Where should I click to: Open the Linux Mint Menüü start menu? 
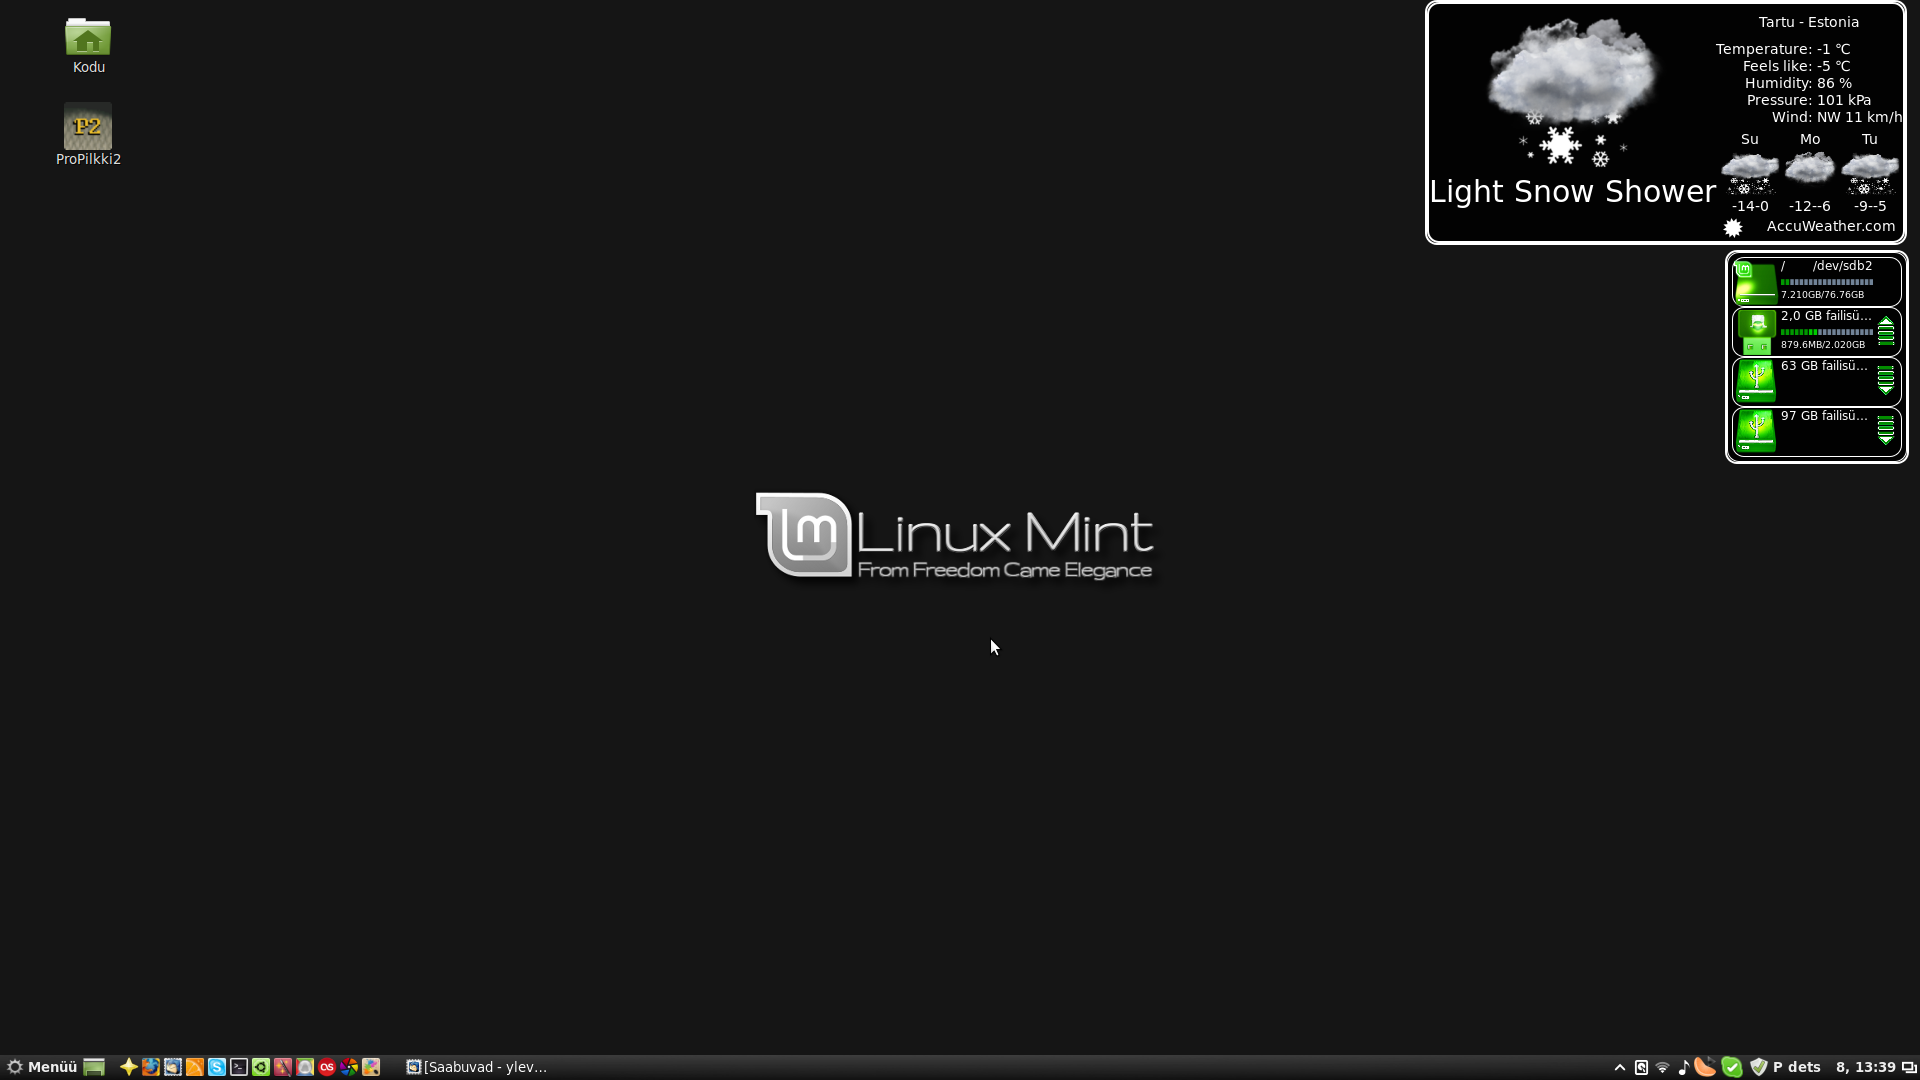40,1065
